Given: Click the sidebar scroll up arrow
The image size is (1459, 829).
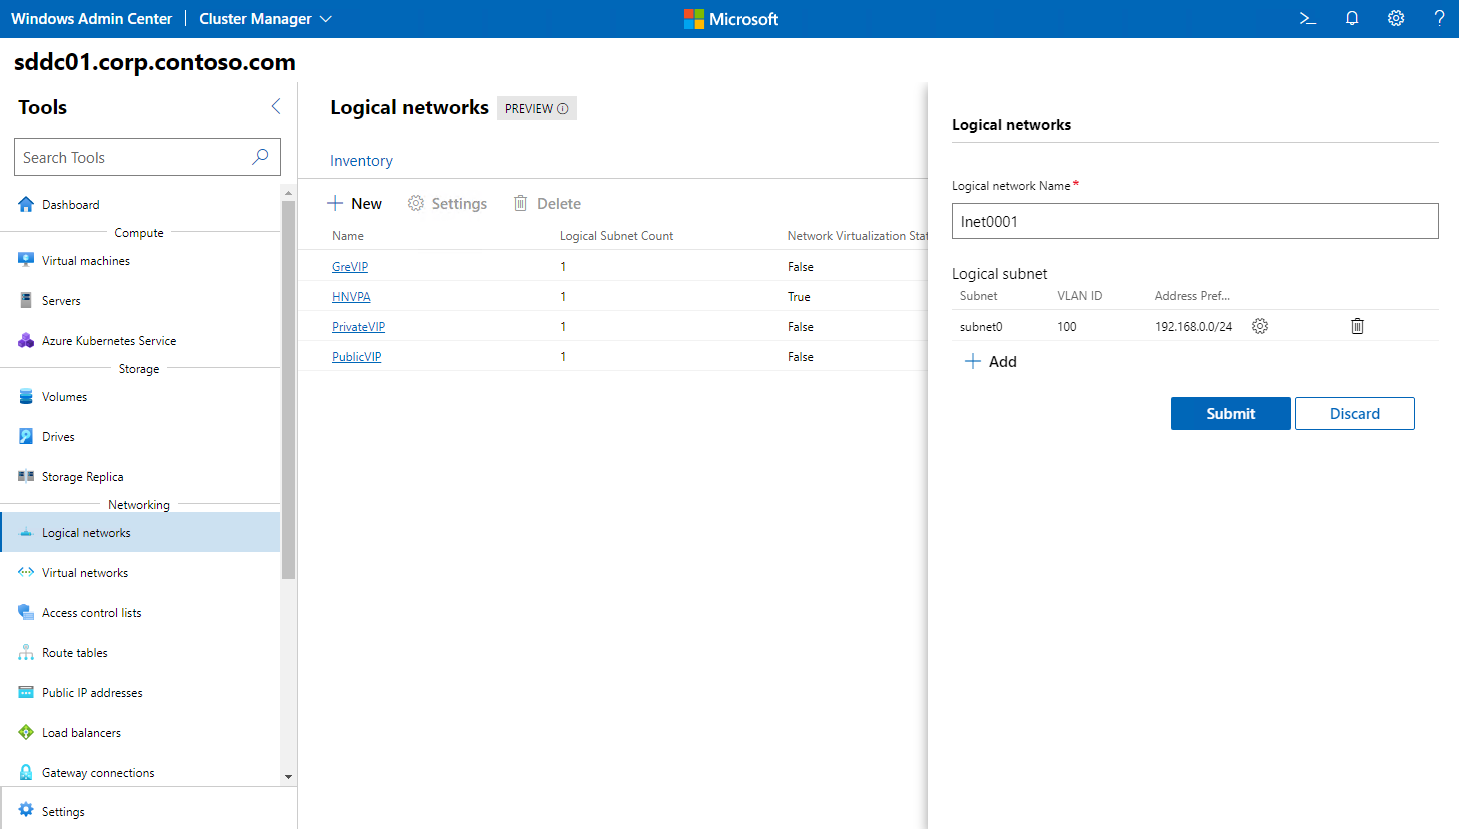Looking at the screenshot, I should 288,192.
